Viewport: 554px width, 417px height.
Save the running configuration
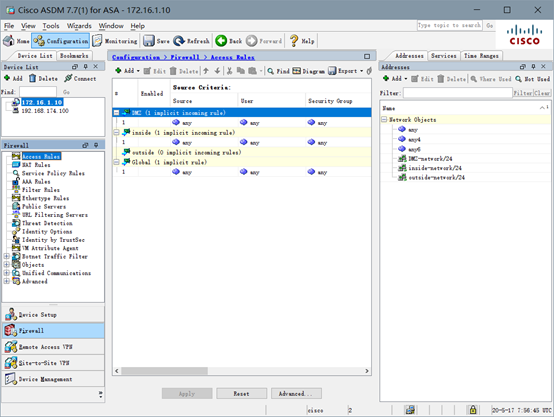(x=156, y=41)
